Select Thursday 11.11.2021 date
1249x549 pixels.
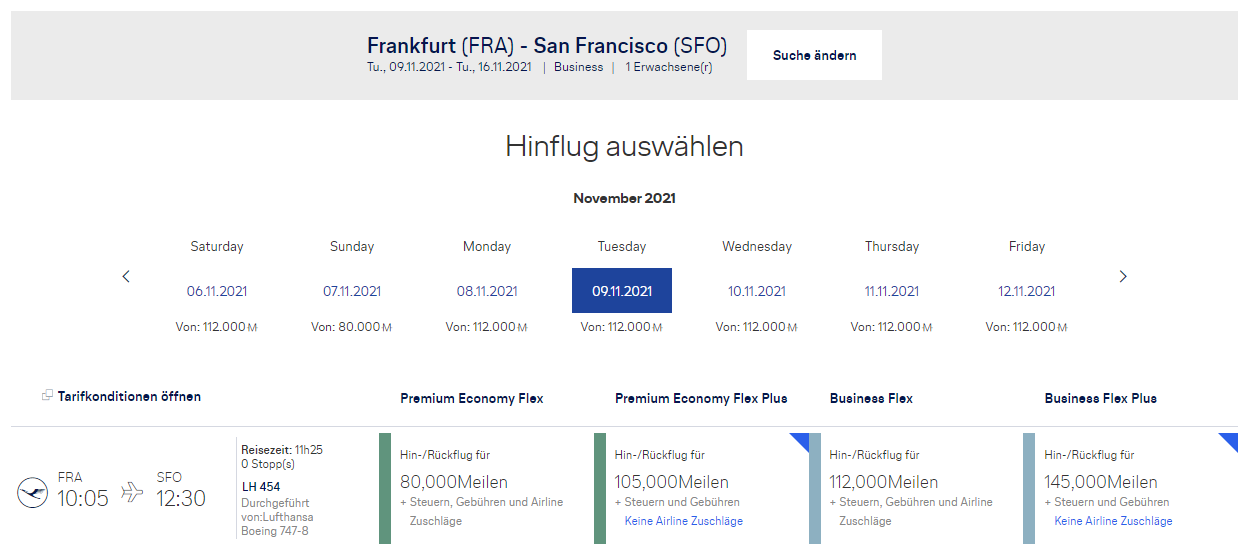click(892, 291)
